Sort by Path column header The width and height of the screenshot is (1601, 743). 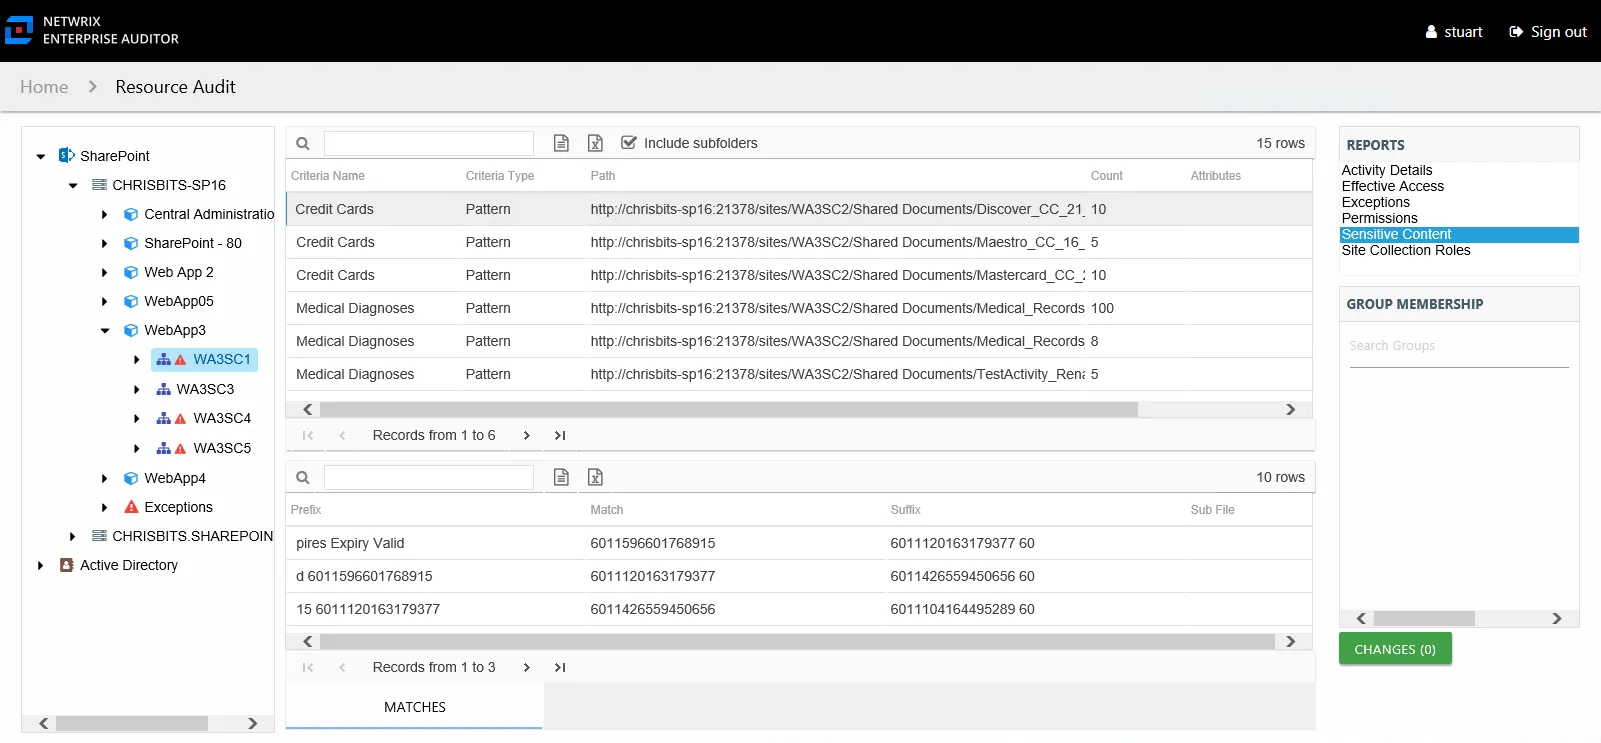(603, 176)
